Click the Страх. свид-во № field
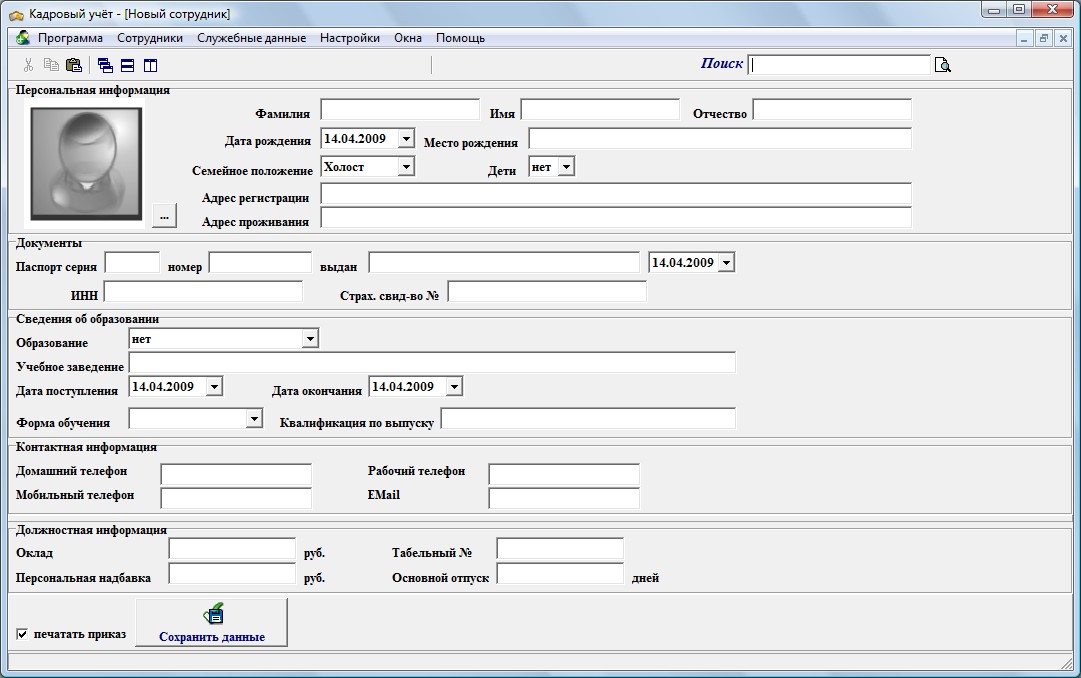 pos(547,292)
